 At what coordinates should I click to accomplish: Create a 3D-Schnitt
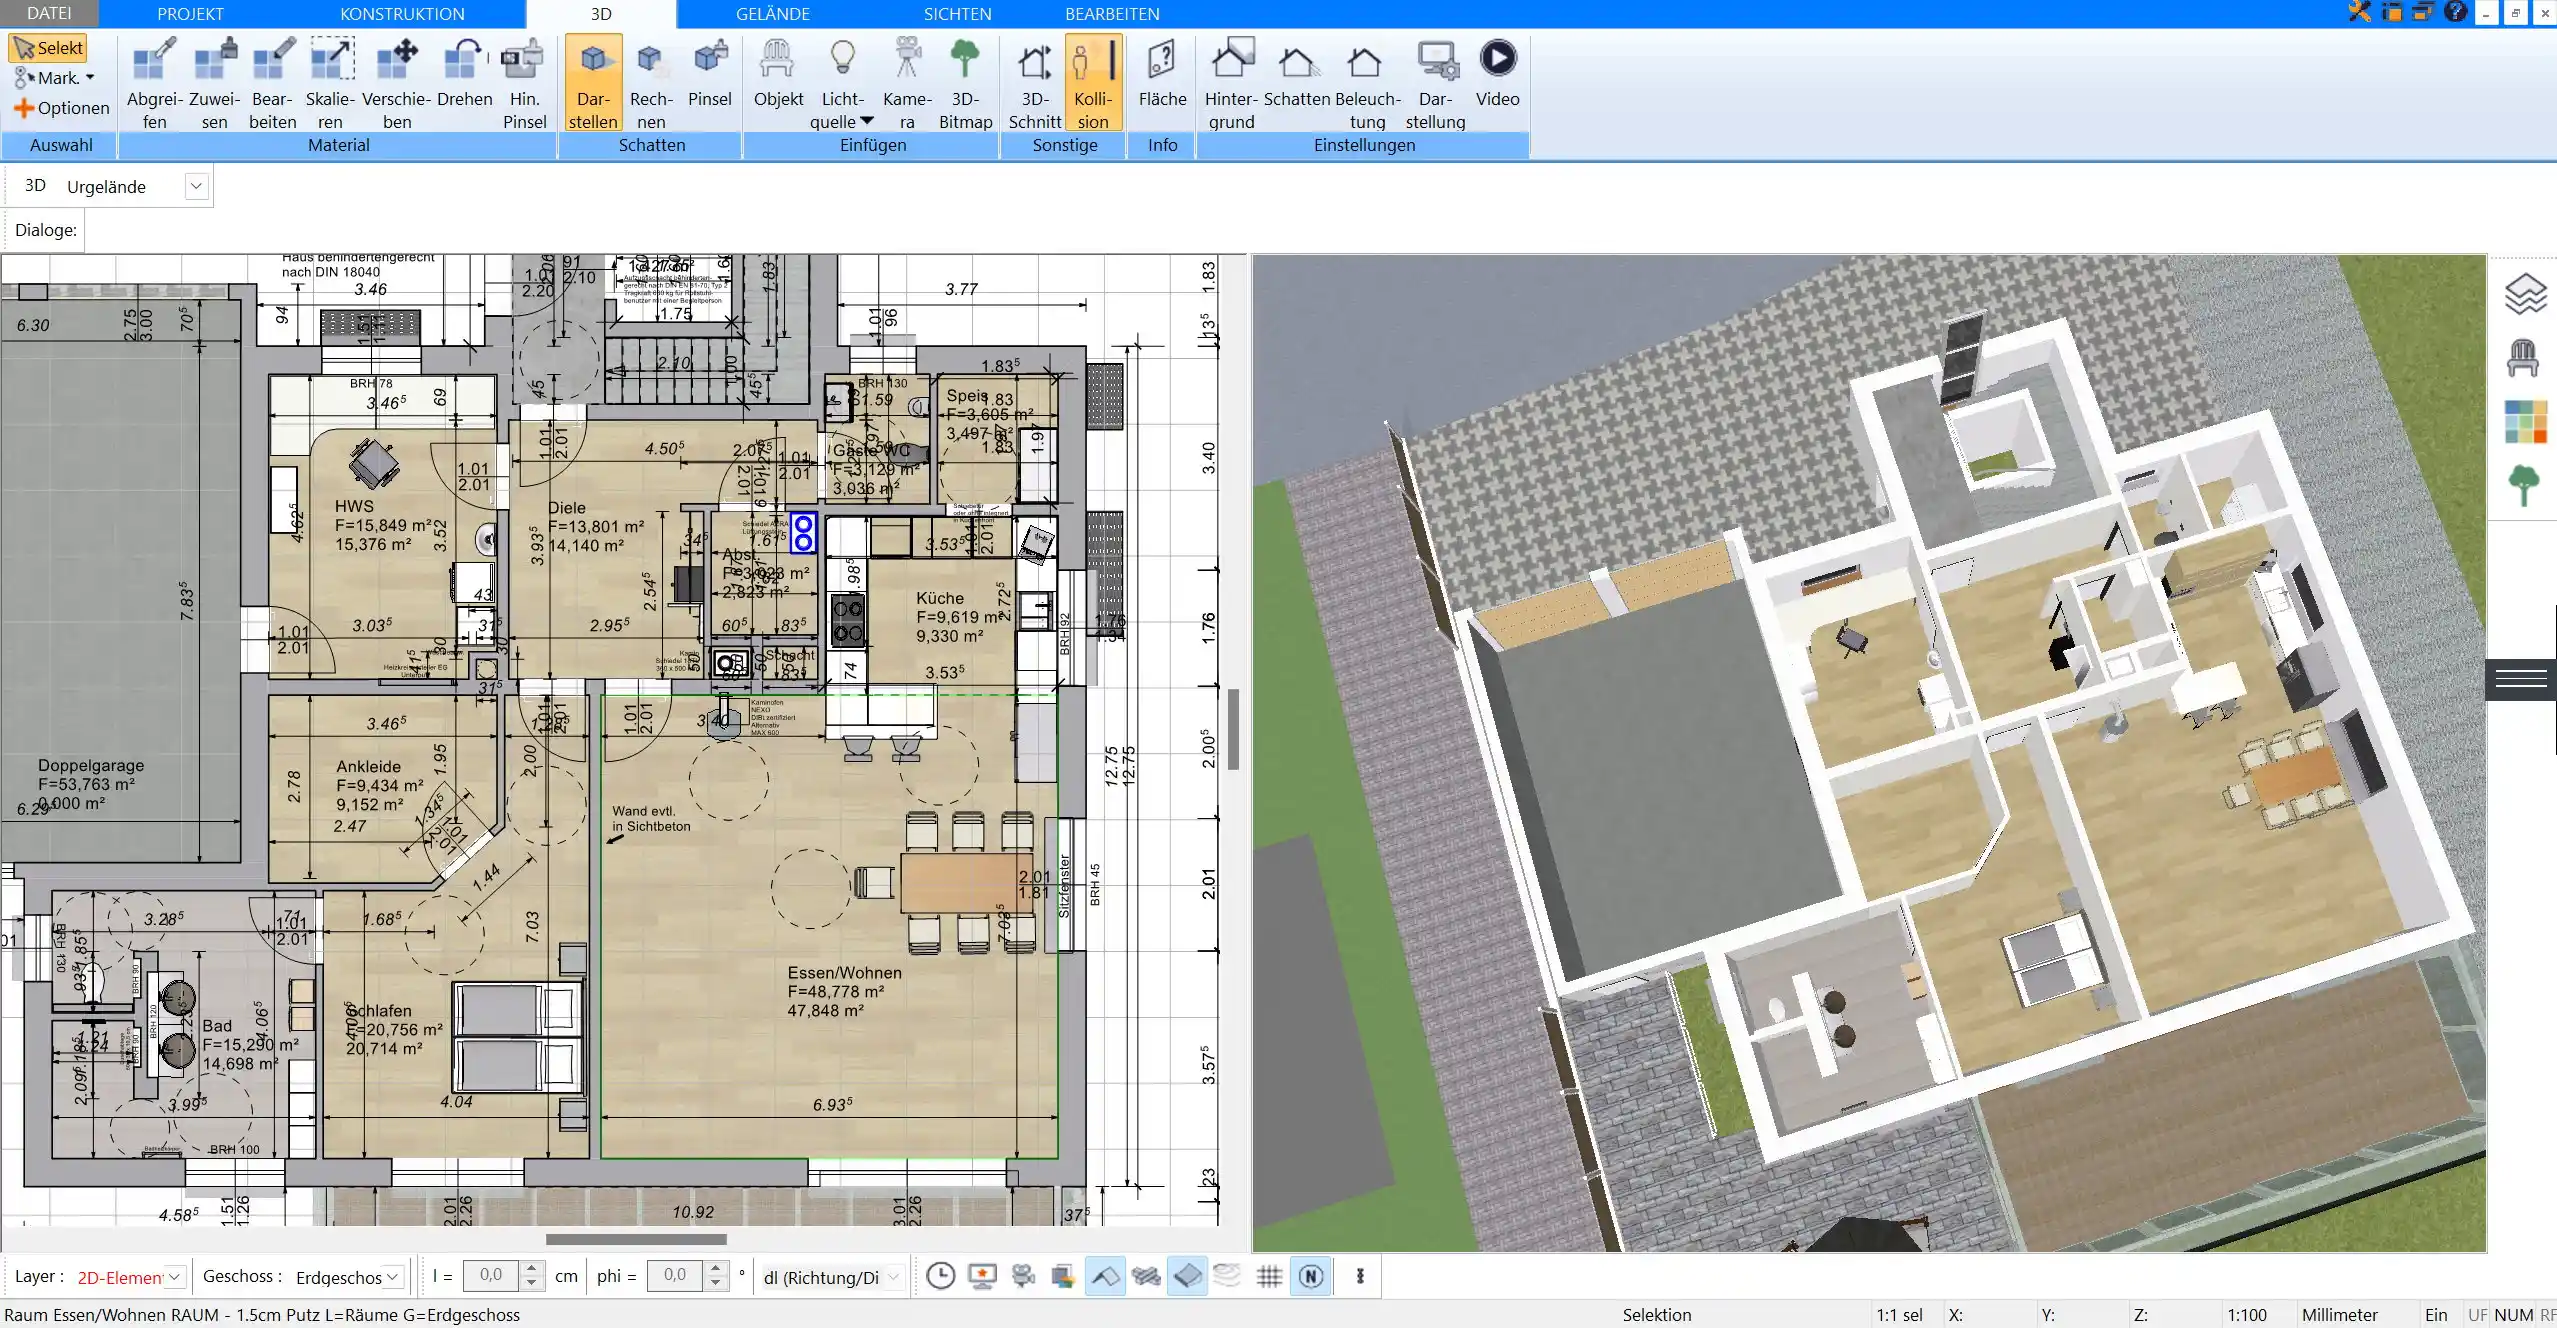point(1034,83)
